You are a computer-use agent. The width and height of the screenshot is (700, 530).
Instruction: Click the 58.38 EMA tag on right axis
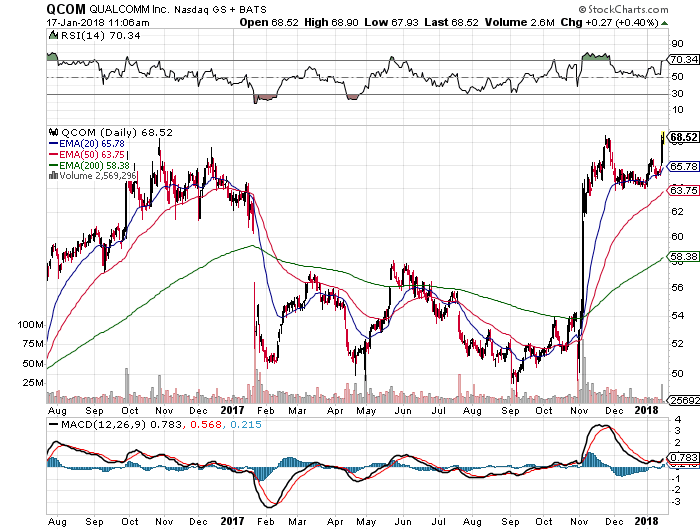pos(684,257)
